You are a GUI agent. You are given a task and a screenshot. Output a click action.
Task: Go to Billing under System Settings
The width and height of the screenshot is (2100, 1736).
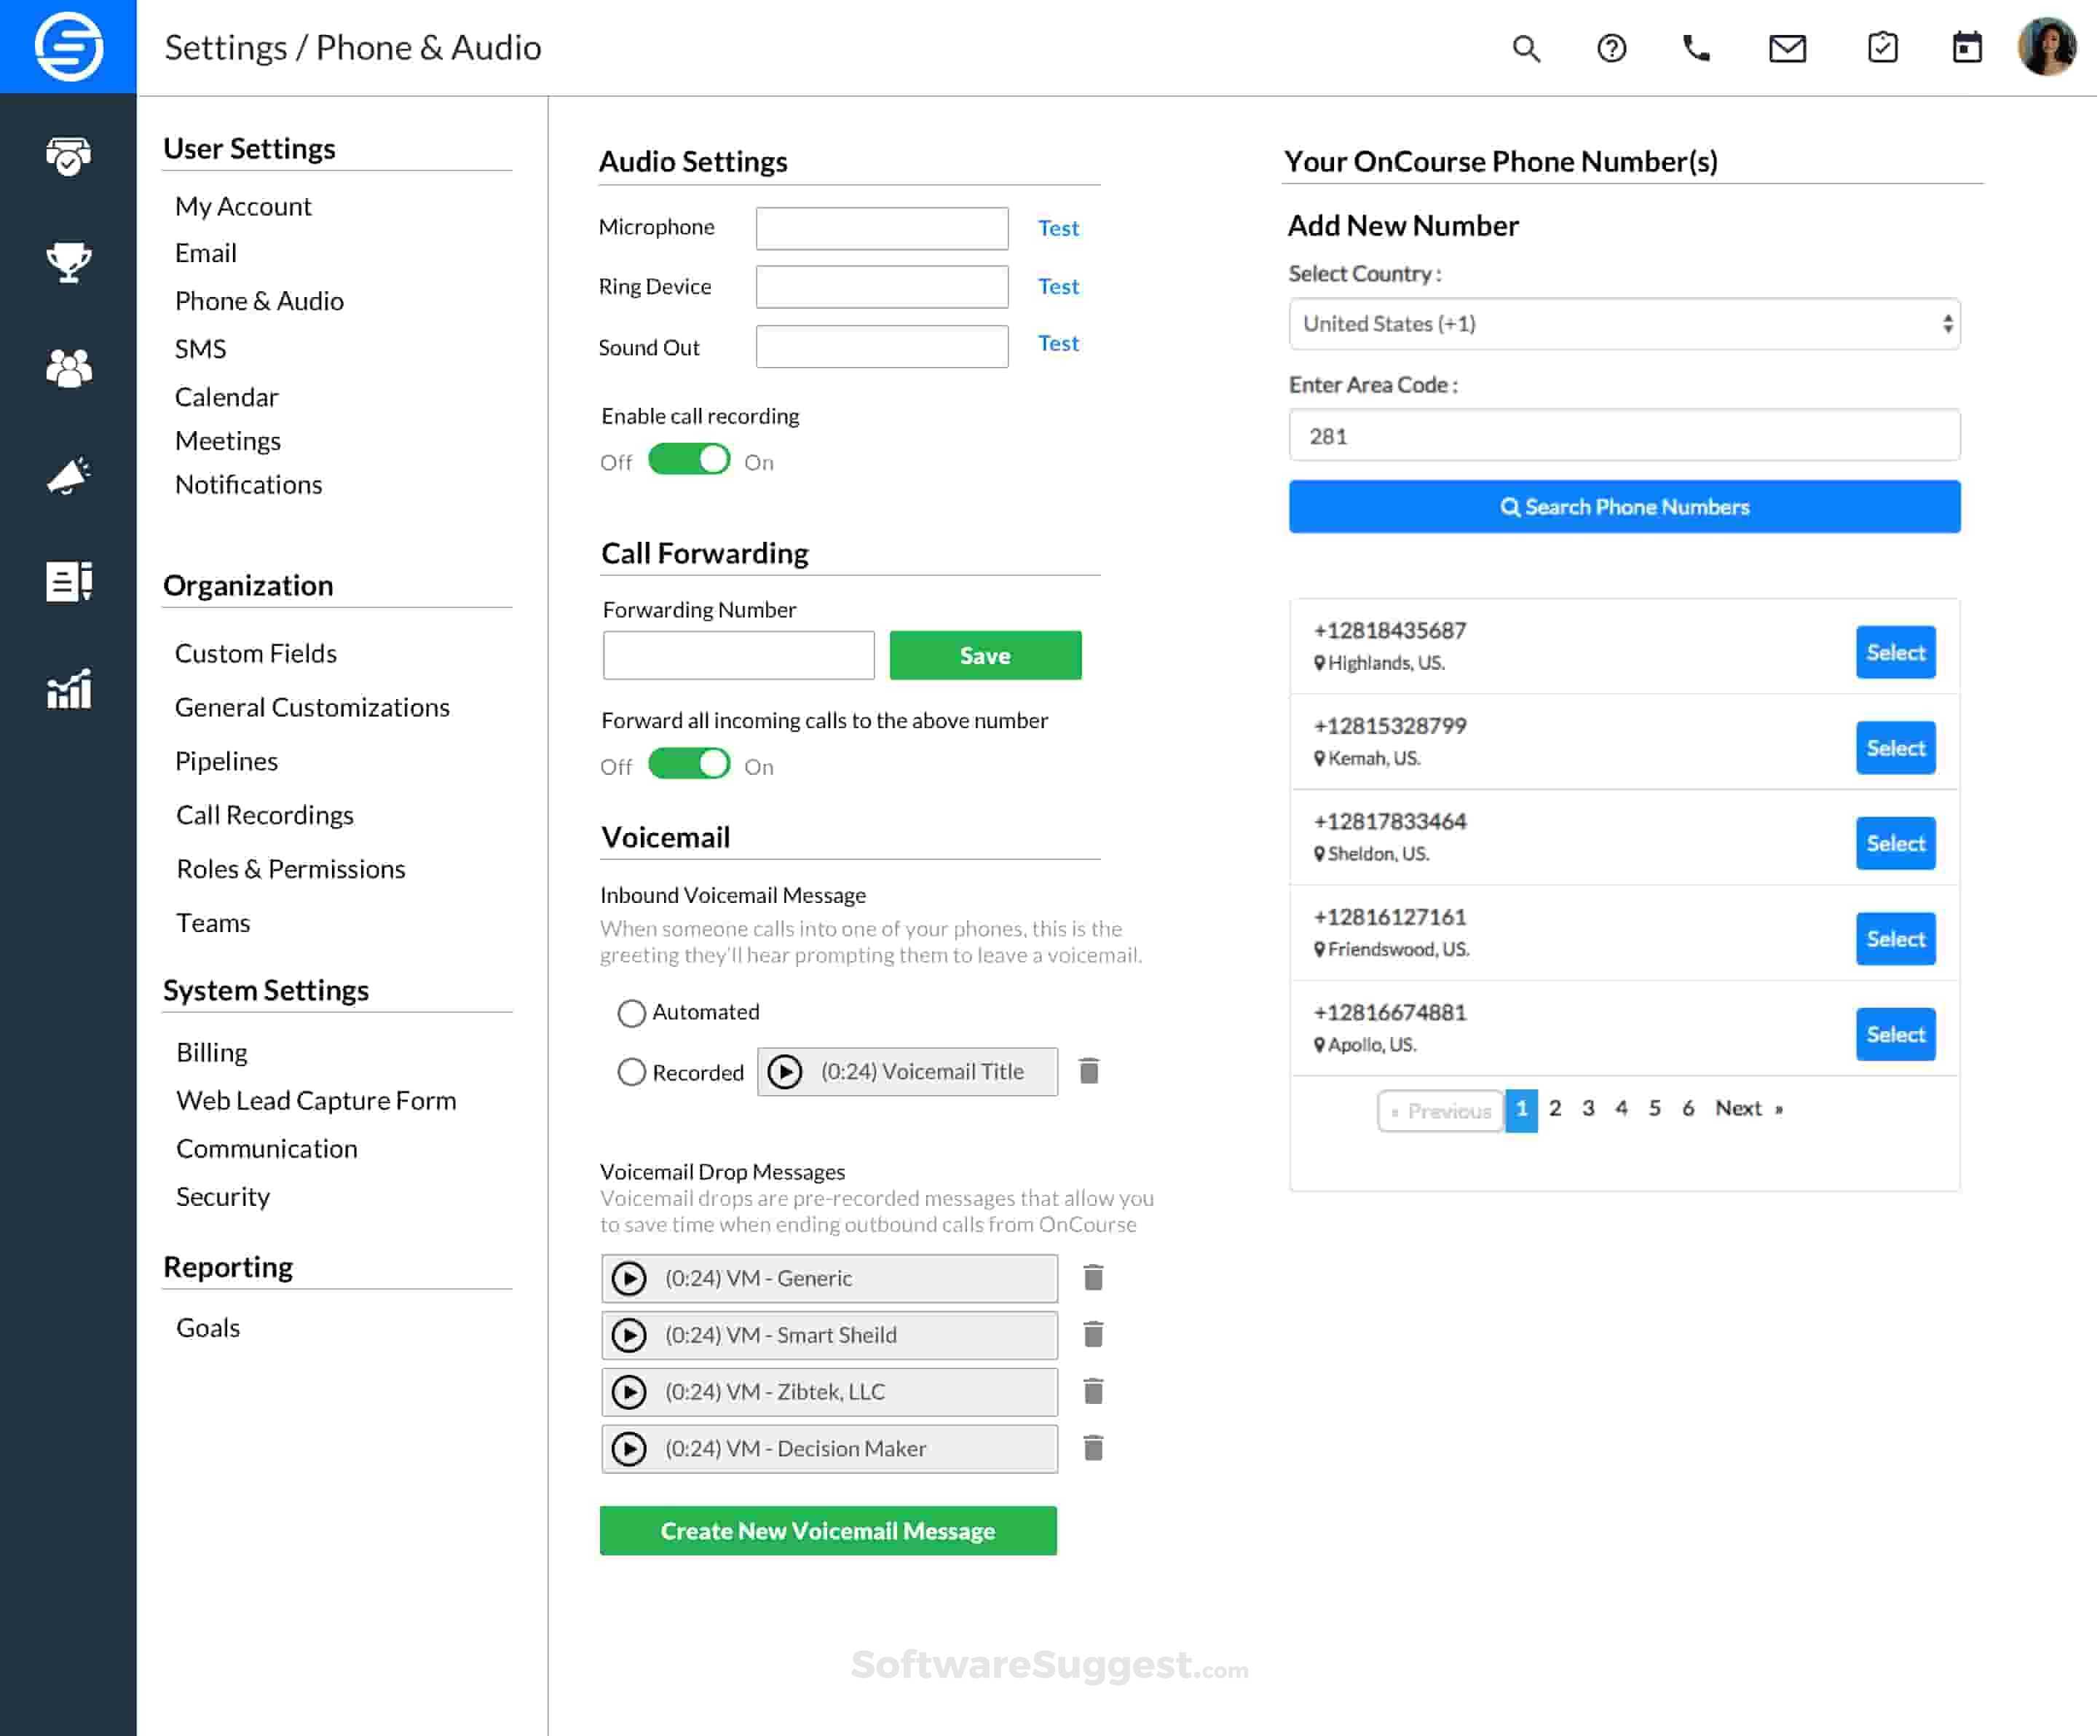(211, 1052)
